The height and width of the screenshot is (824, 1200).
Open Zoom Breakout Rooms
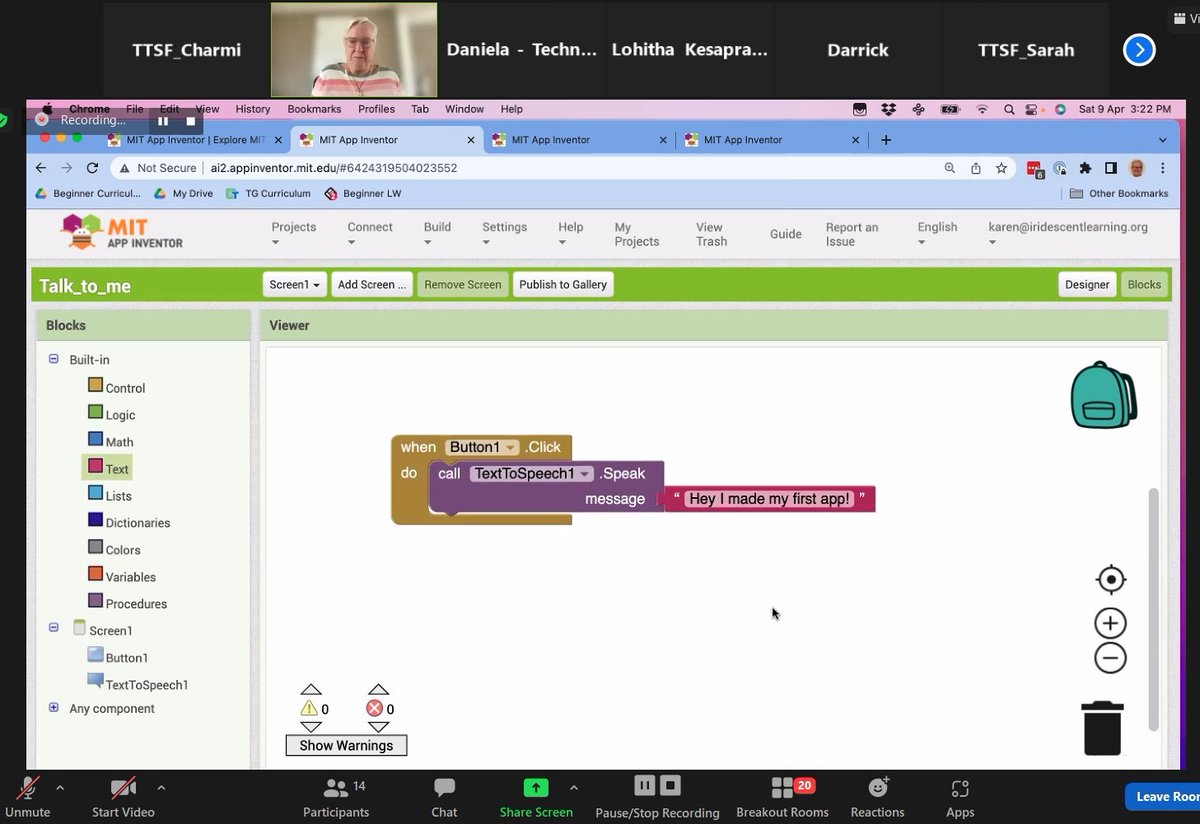(x=782, y=798)
